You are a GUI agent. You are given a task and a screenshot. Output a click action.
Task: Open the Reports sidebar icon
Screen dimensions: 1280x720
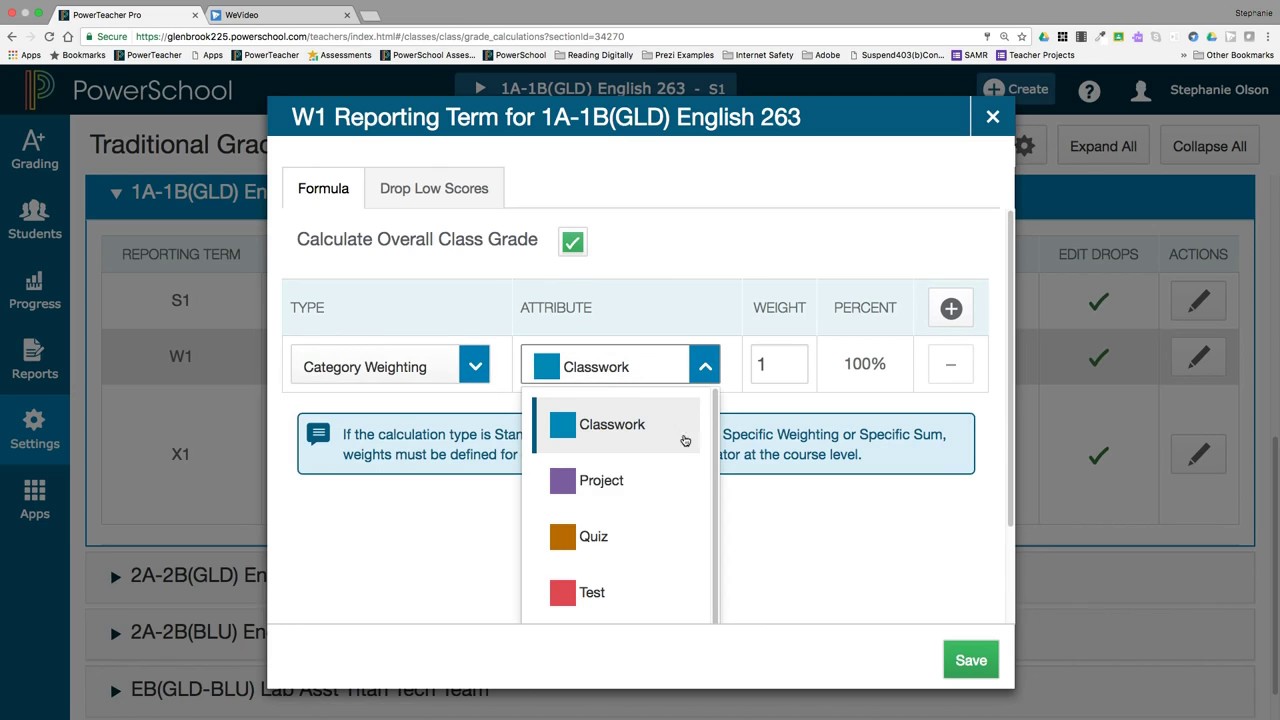(34, 360)
